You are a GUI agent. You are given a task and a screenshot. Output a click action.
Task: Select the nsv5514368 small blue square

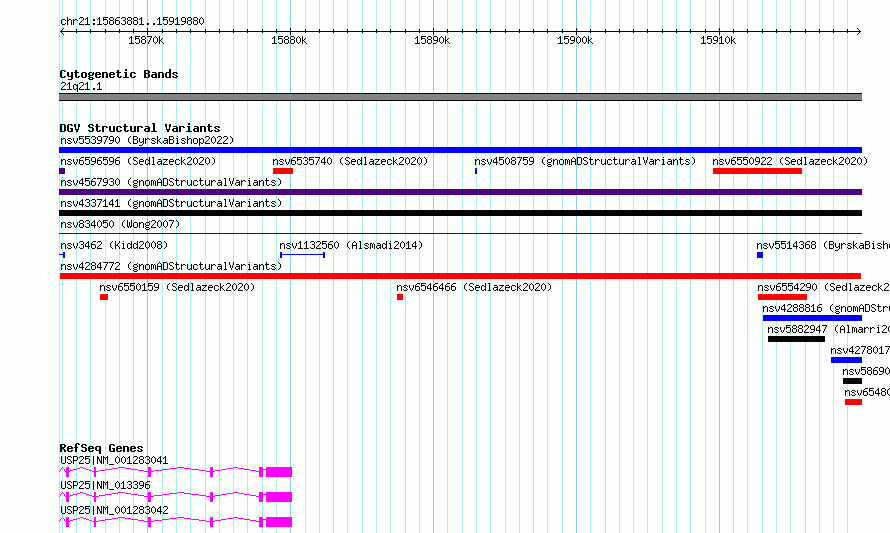(x=760, y=255)
